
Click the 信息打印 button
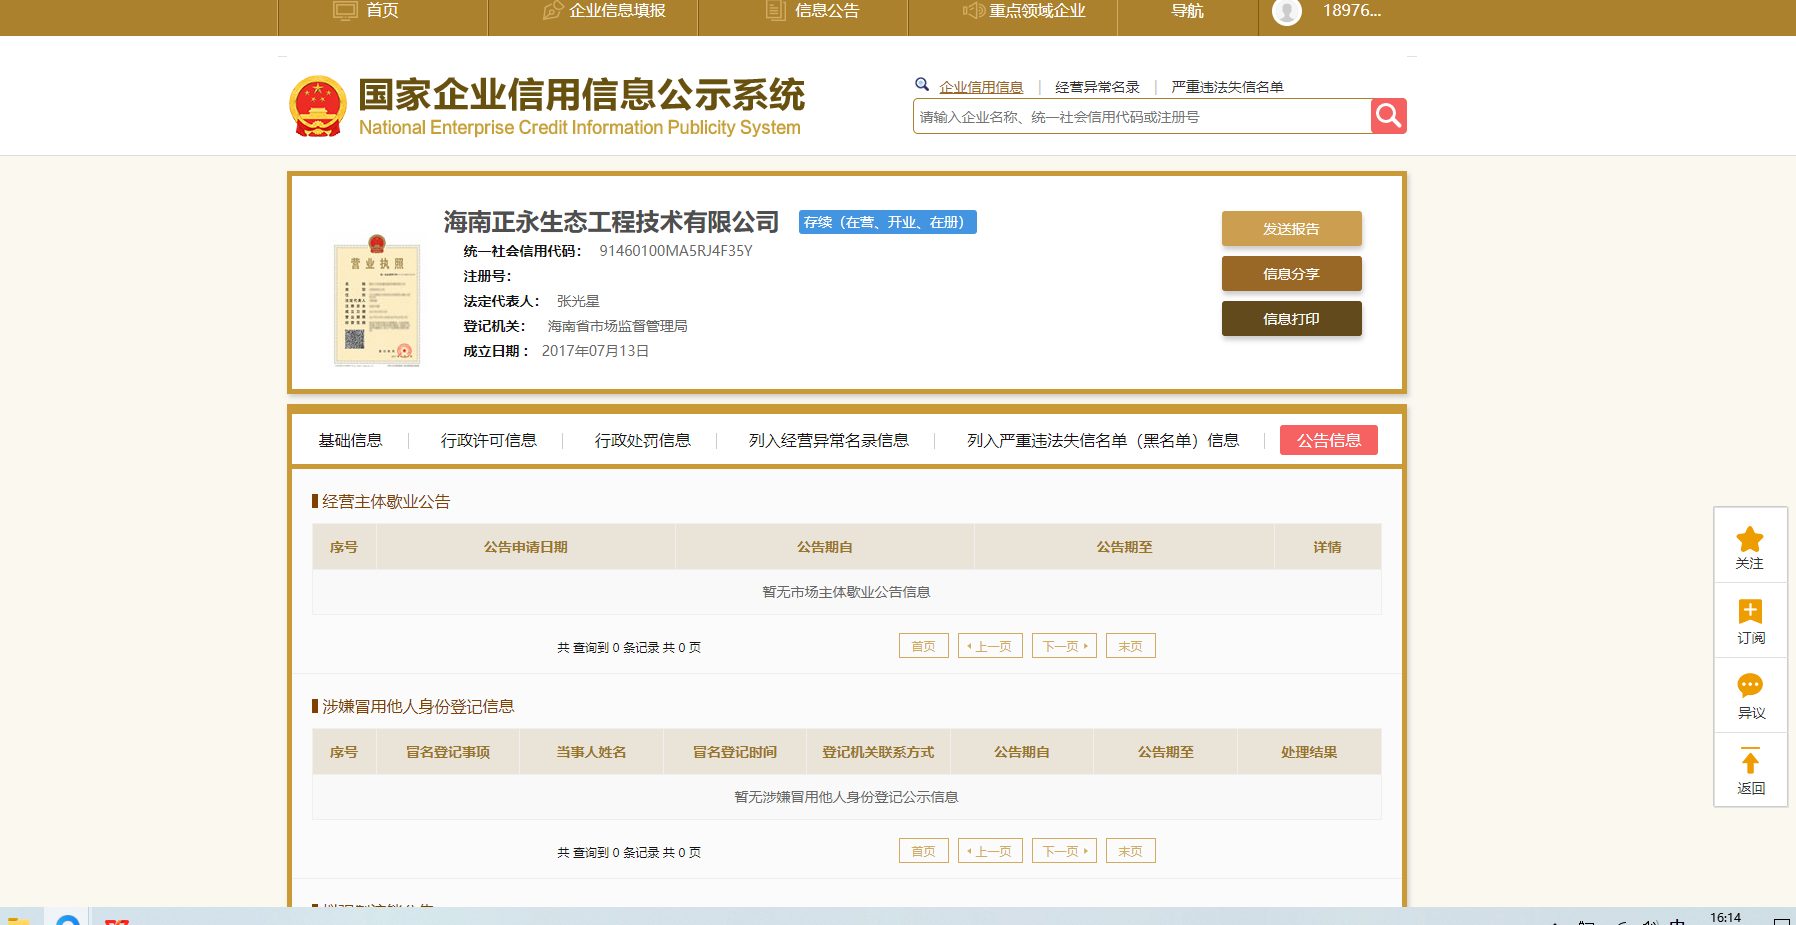[1291, 319]
